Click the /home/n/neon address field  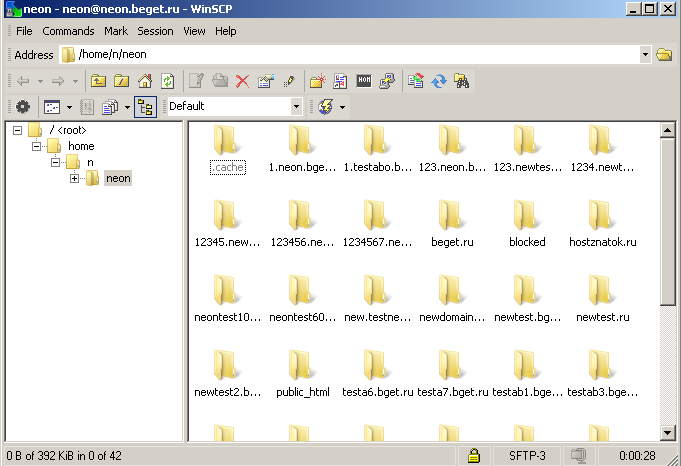point(350,54)
